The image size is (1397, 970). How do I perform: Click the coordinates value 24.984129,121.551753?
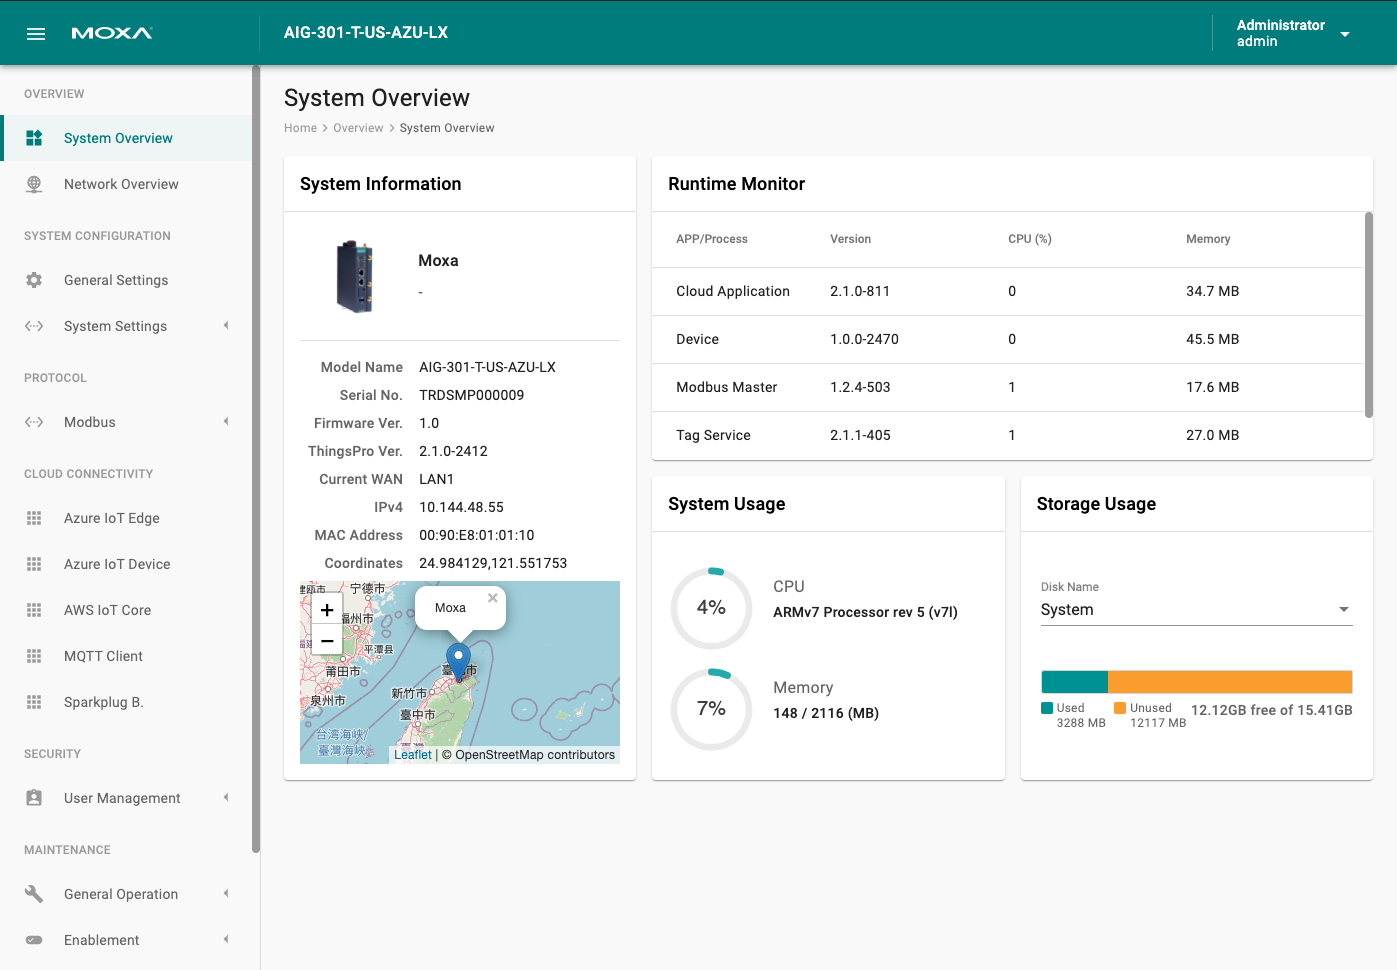[493, 563]
